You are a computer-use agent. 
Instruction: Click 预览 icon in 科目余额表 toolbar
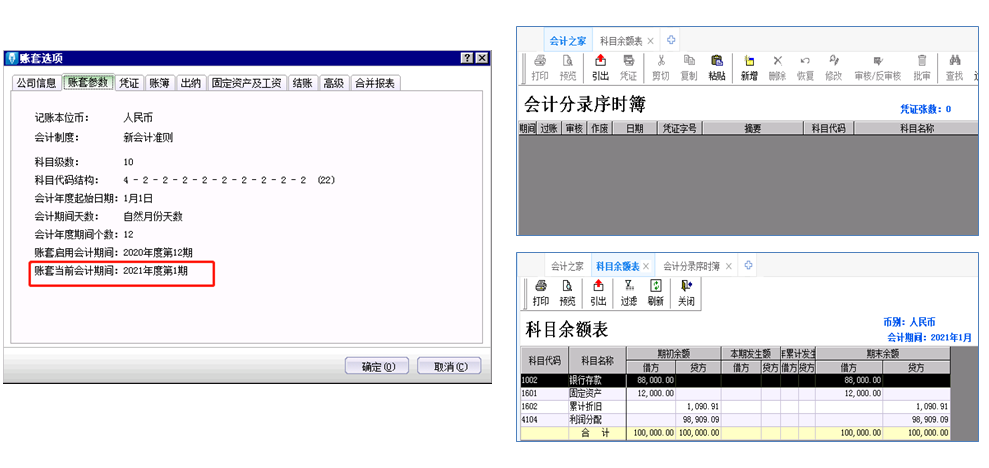[x=568, y=286]
